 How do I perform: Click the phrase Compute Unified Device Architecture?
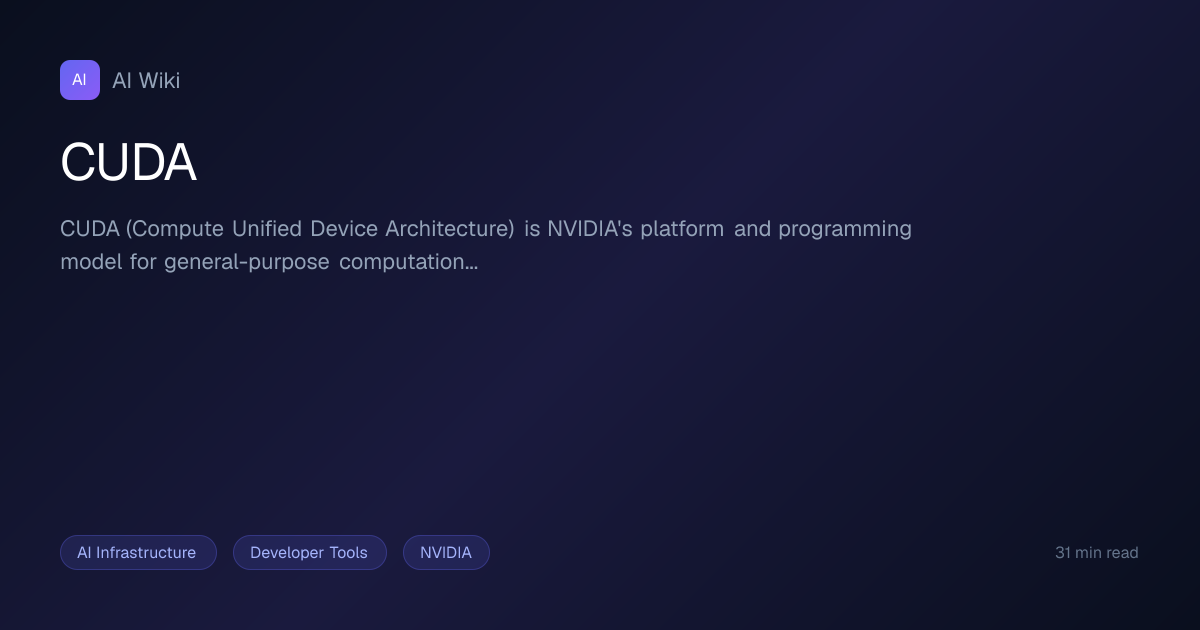point(320,229)
